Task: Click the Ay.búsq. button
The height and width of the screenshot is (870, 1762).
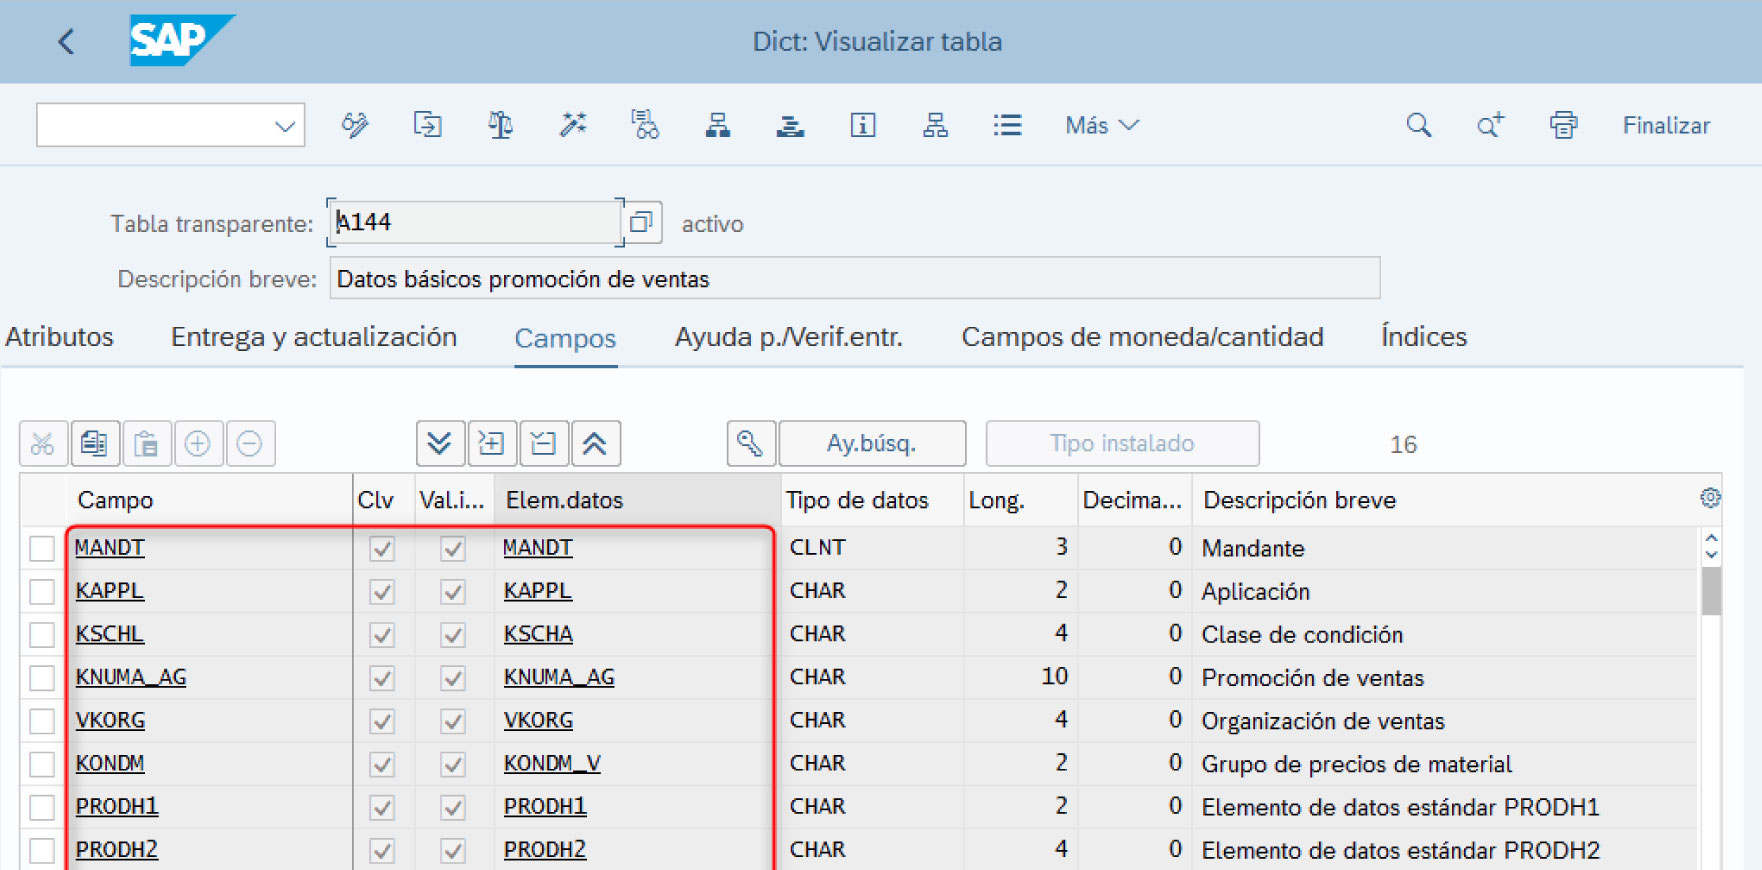Action: (871, 443)
